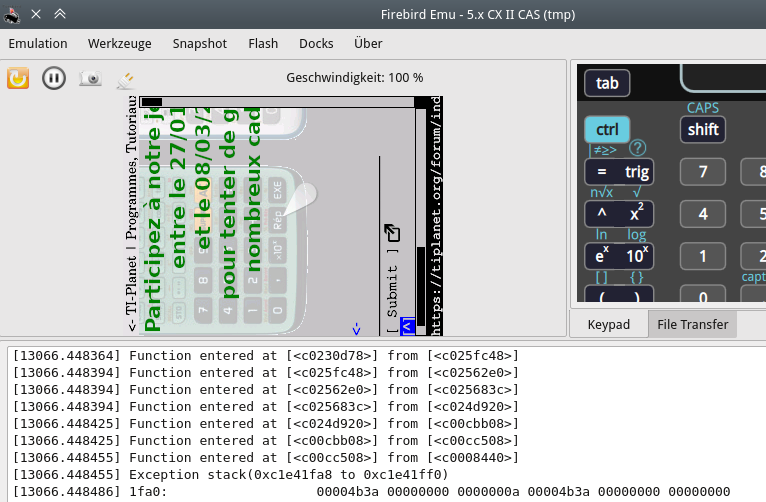Open the Snapshot menu
This screenshot has width=766, height=502.
[200, 43]
